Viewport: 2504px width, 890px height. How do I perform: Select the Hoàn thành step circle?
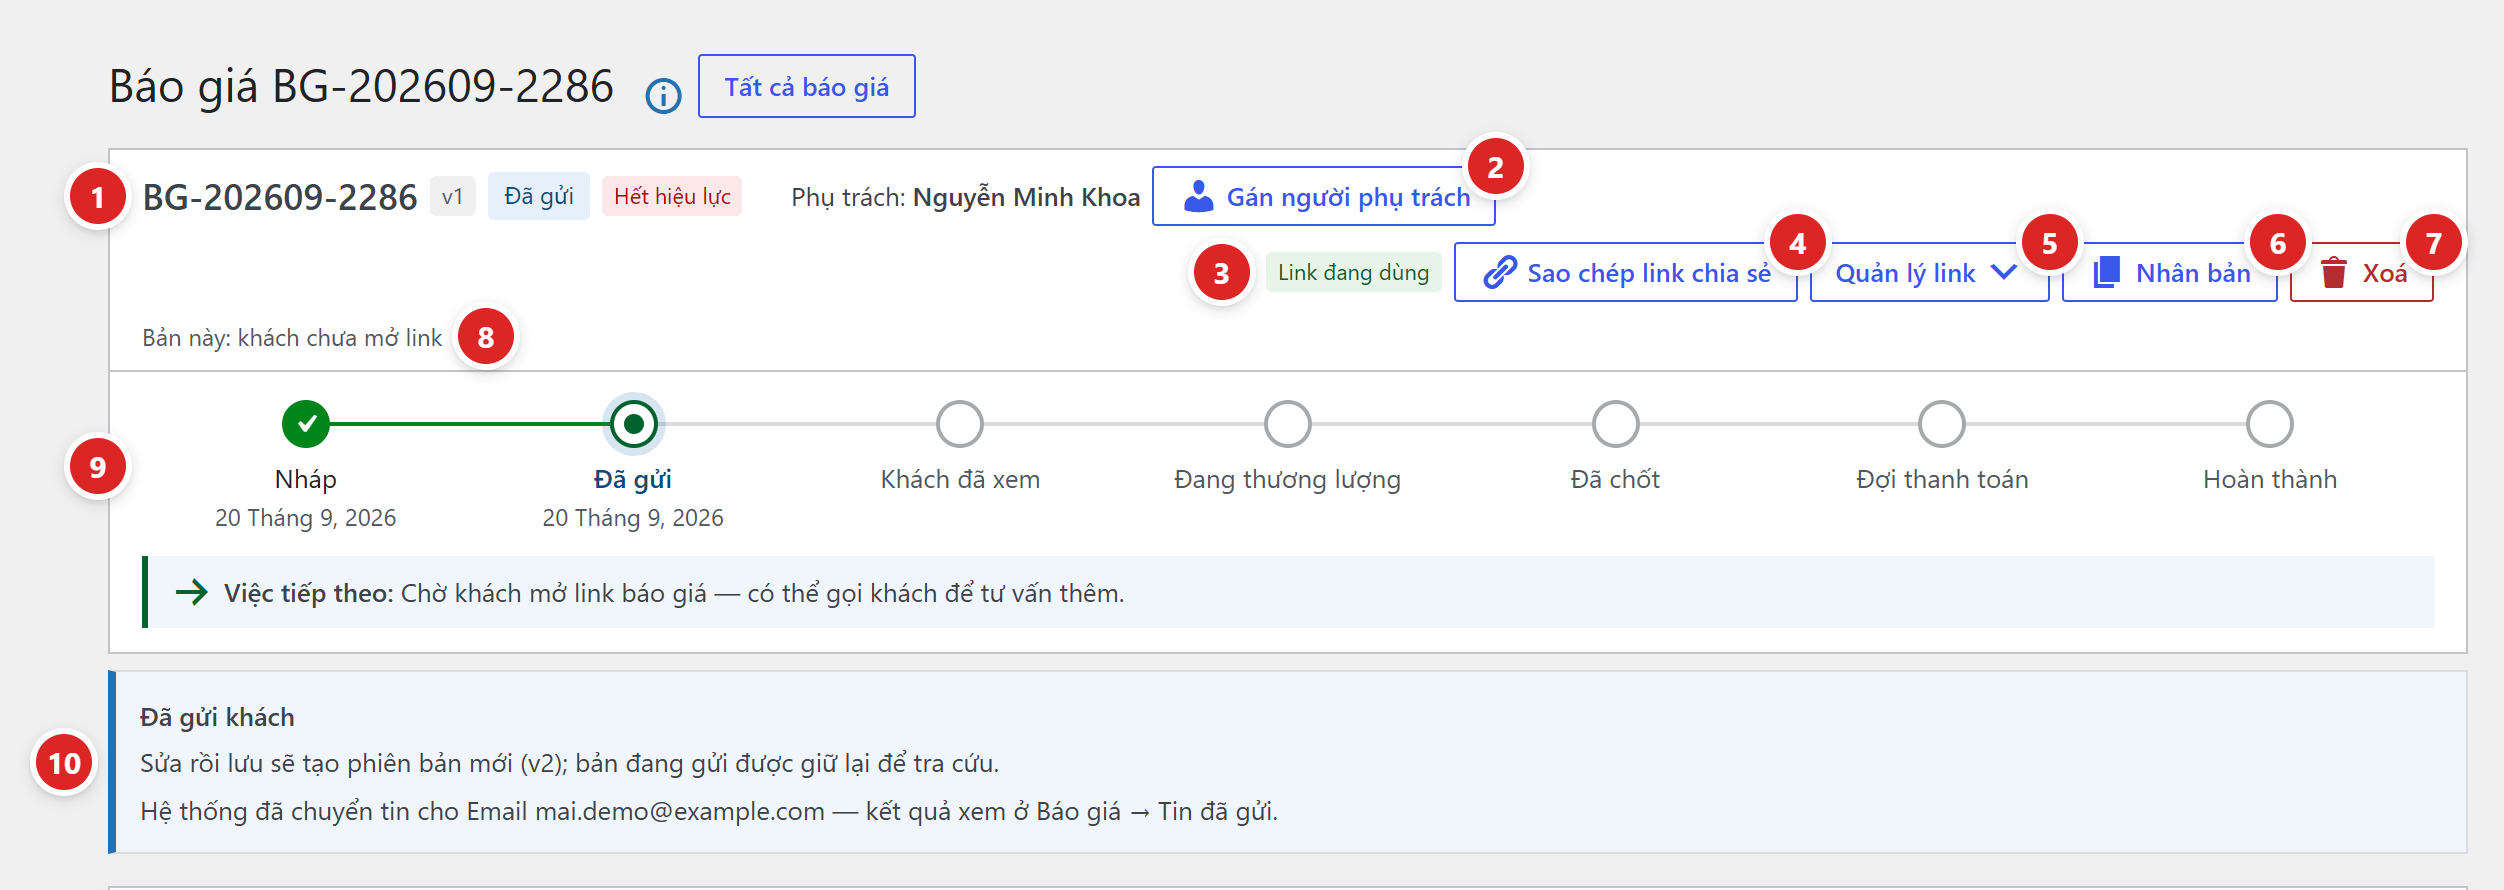click(2270, 424)
